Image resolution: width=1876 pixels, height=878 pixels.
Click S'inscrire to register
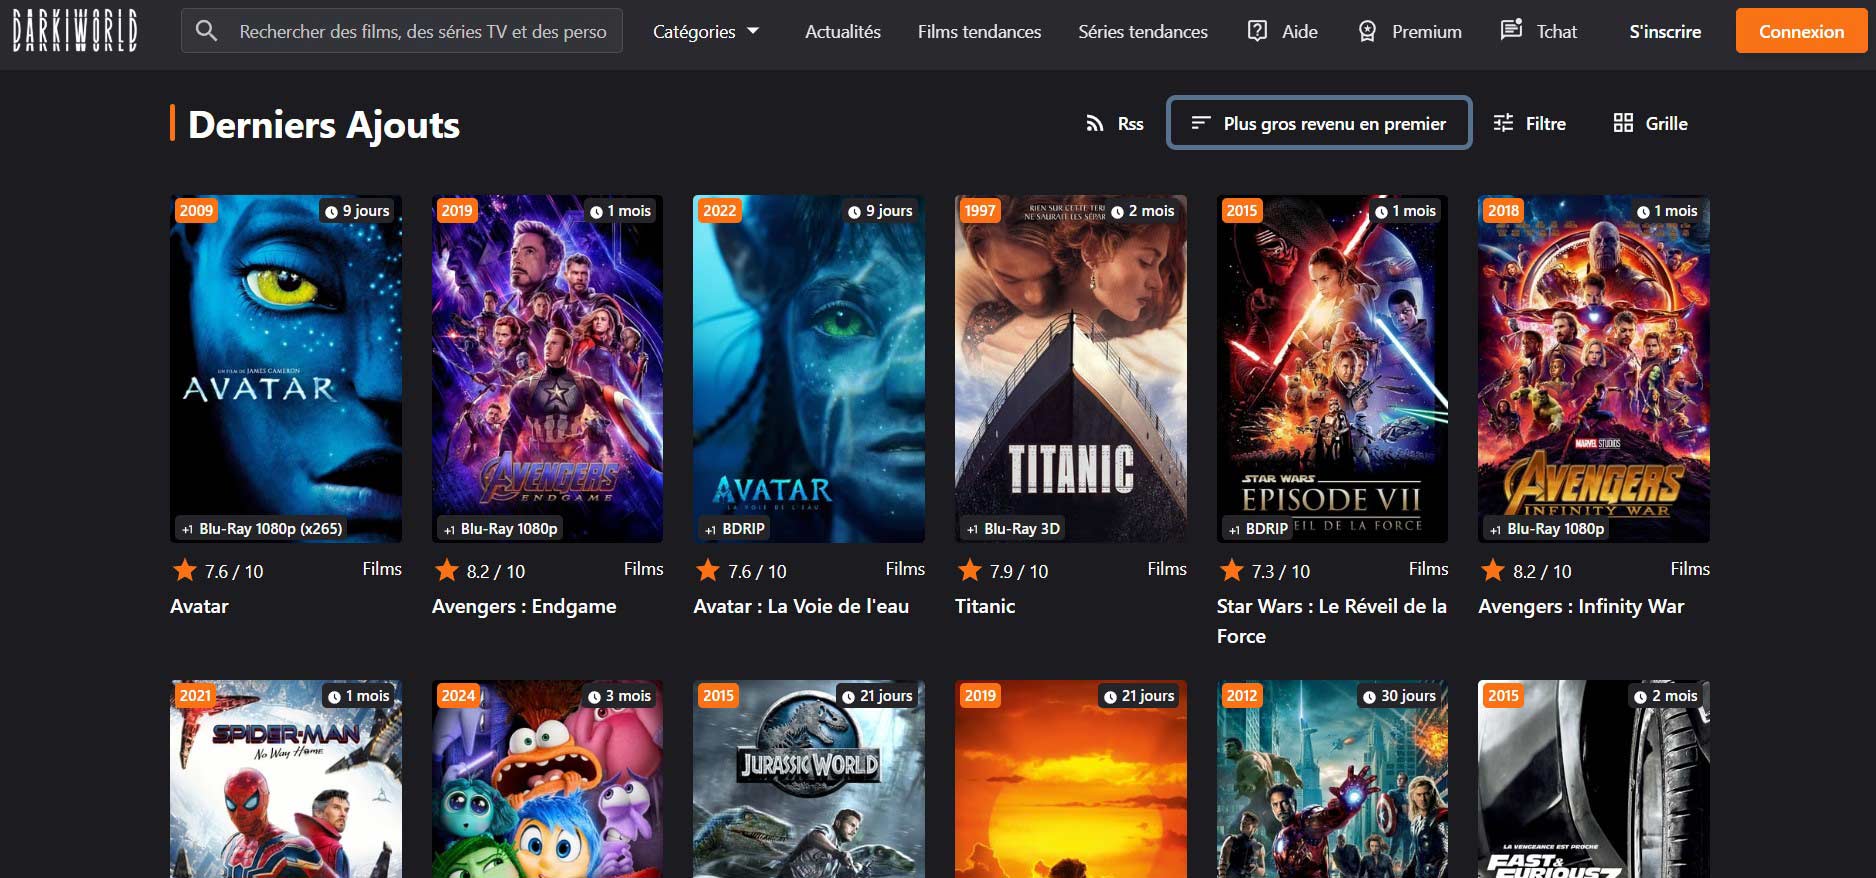(1665, 31)
